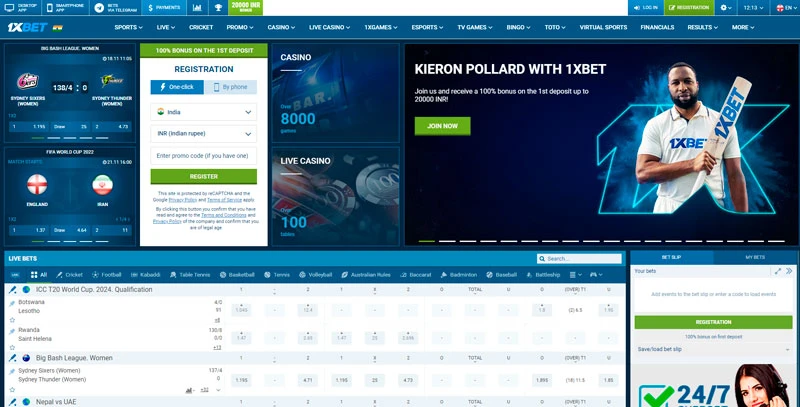This screenshot has height=407, width=800.
Task: Show the Tennis live bets filter
Action: coord(277,274)
